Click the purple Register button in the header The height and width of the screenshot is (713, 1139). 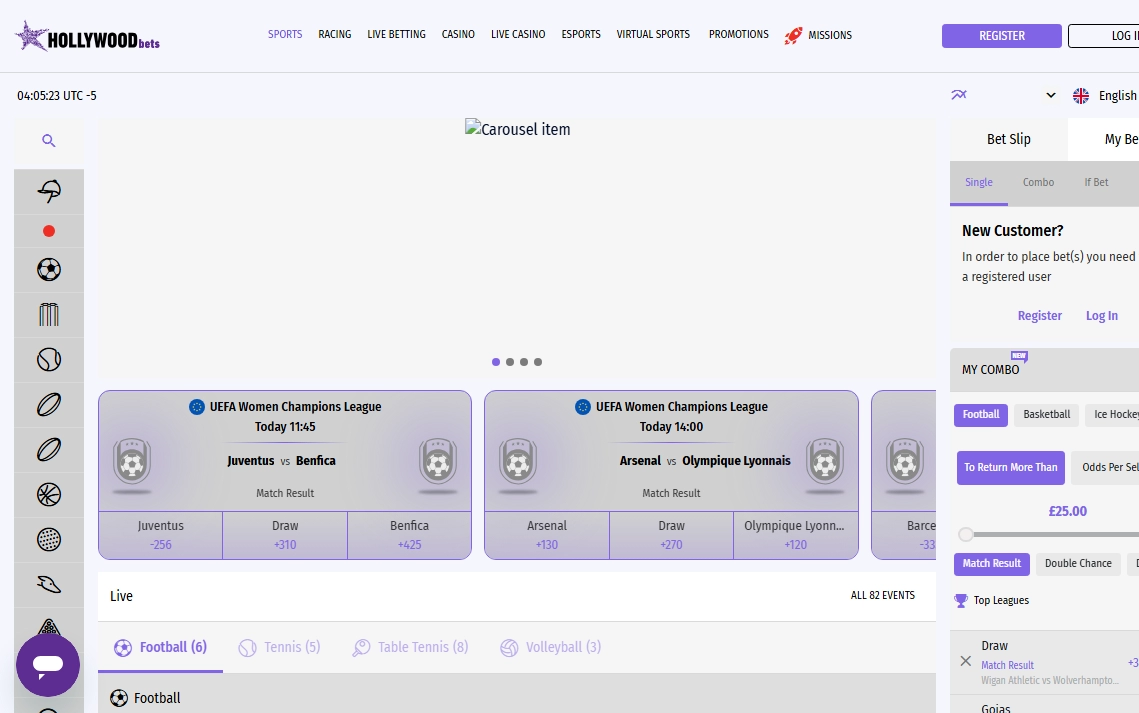1002,36
